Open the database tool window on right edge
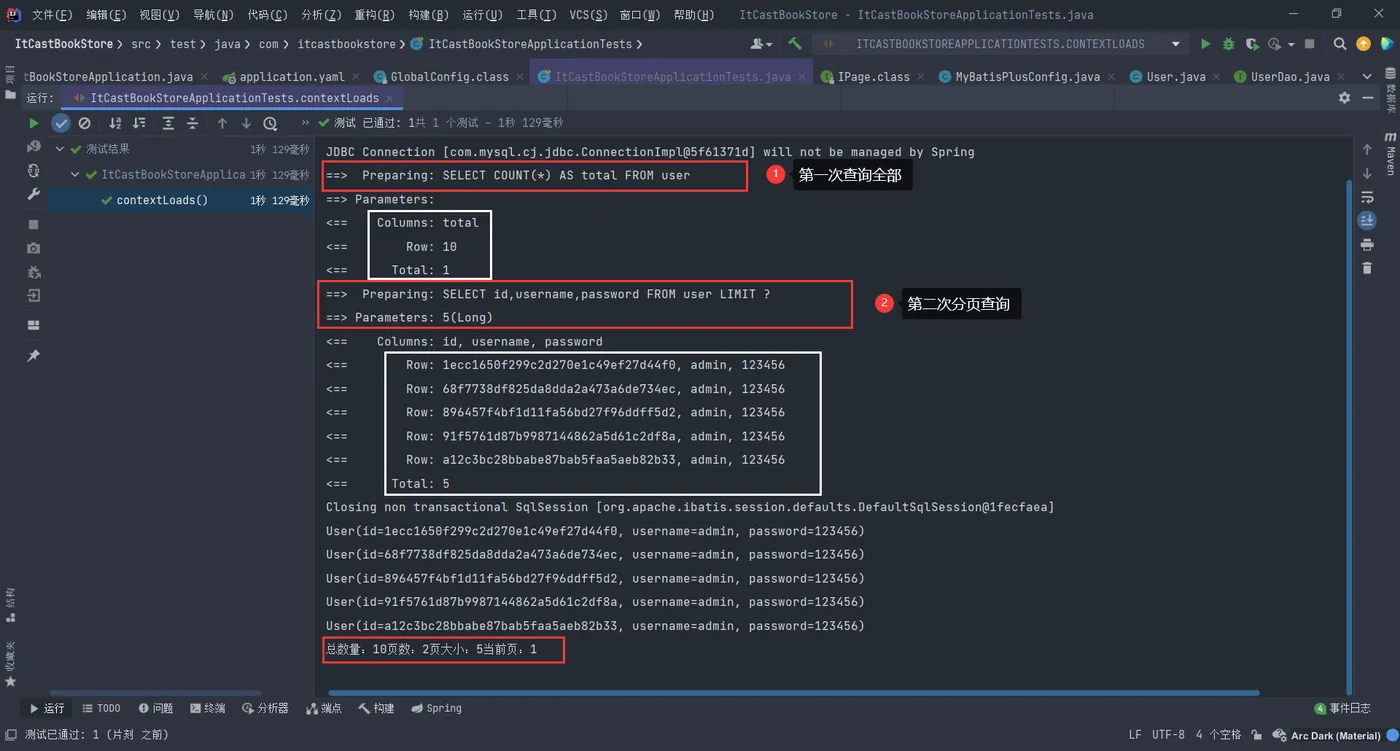 [1390, 92]
